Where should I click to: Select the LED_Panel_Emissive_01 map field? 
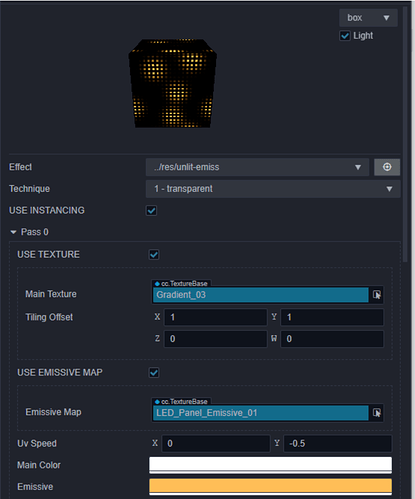point(261,413)
